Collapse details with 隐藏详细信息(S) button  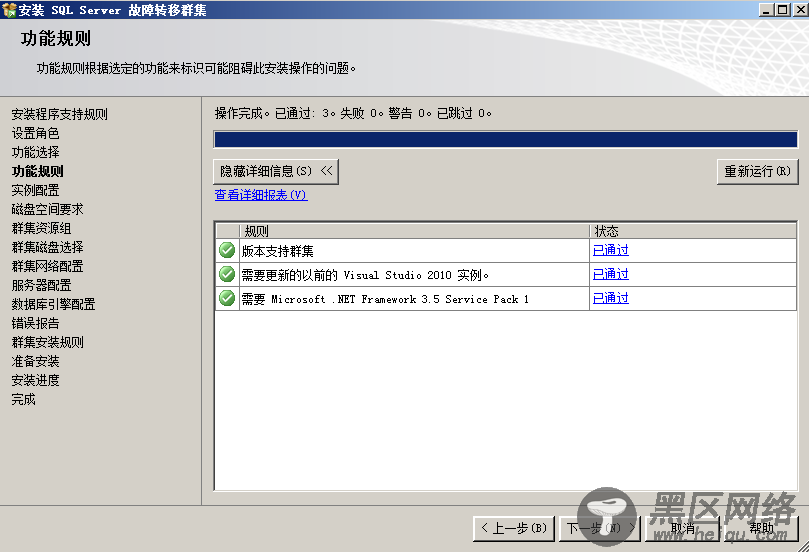(x=276, y=171)
